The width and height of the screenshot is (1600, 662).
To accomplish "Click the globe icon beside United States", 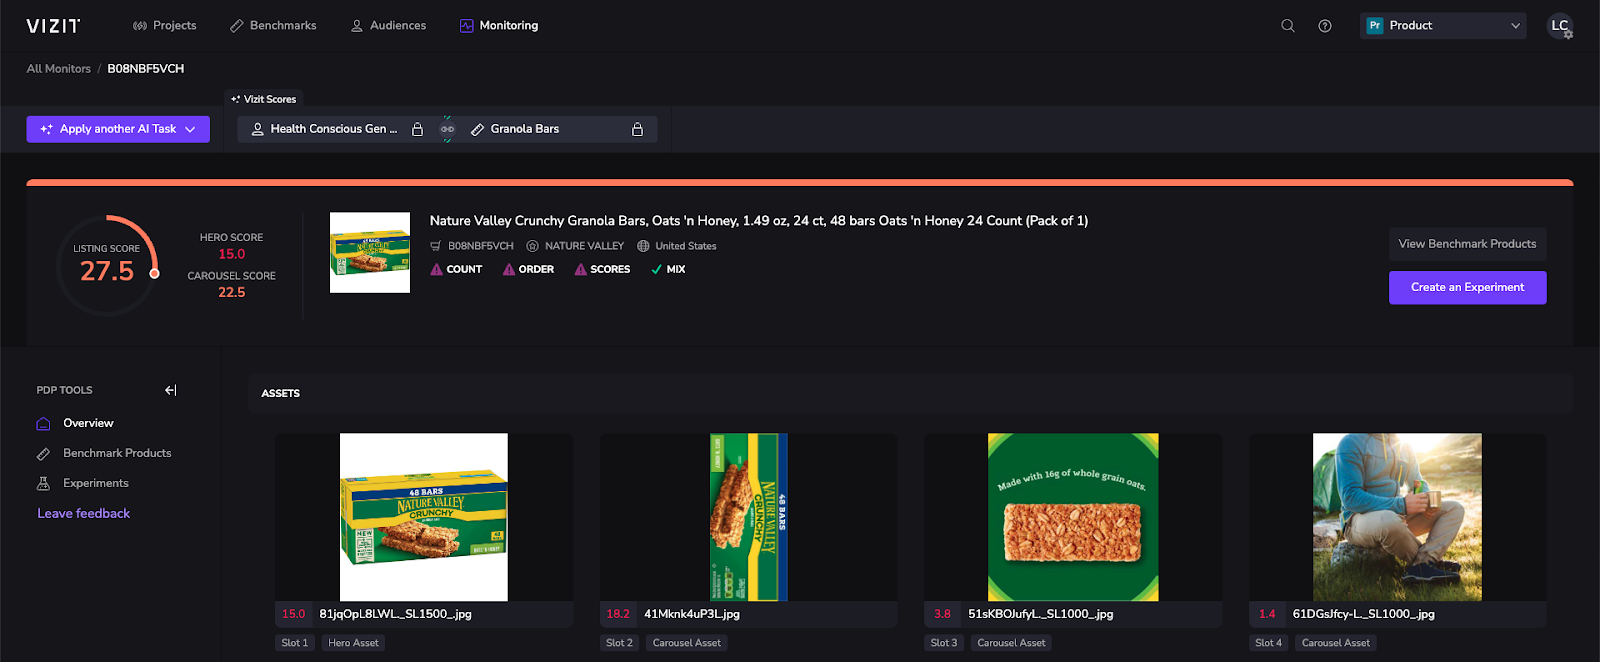I will [x=643, y=246].
